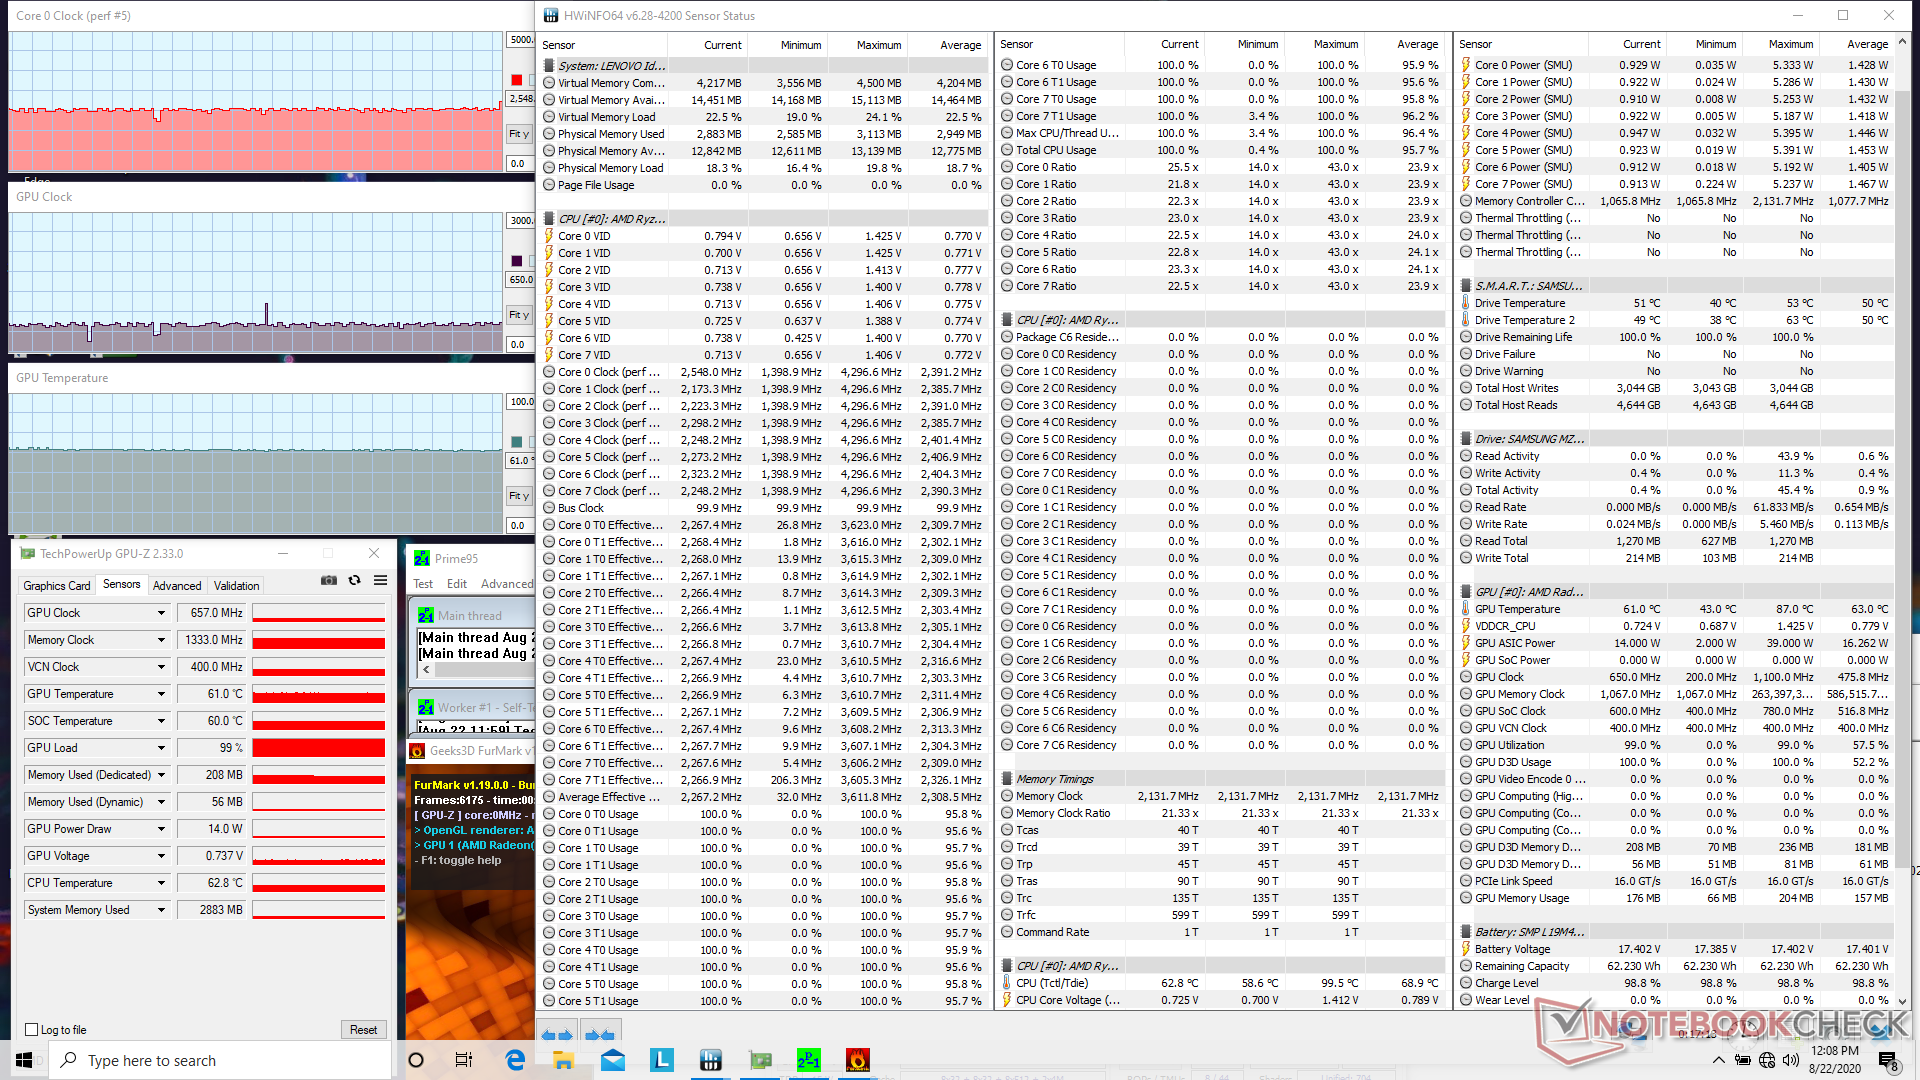Click Fit y in Core 0 Clock graph
Screen dimensions: 1920x1080
519,134
